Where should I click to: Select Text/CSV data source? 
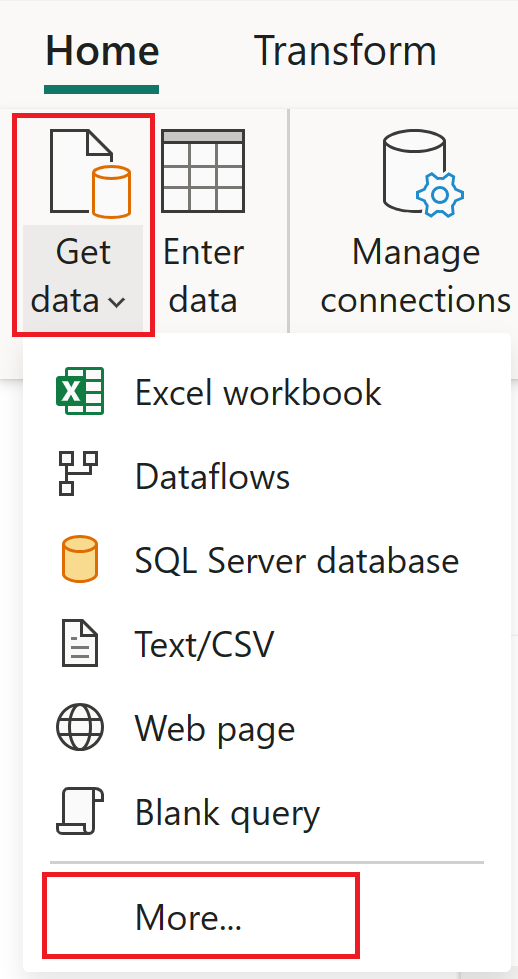pos(204,644)
